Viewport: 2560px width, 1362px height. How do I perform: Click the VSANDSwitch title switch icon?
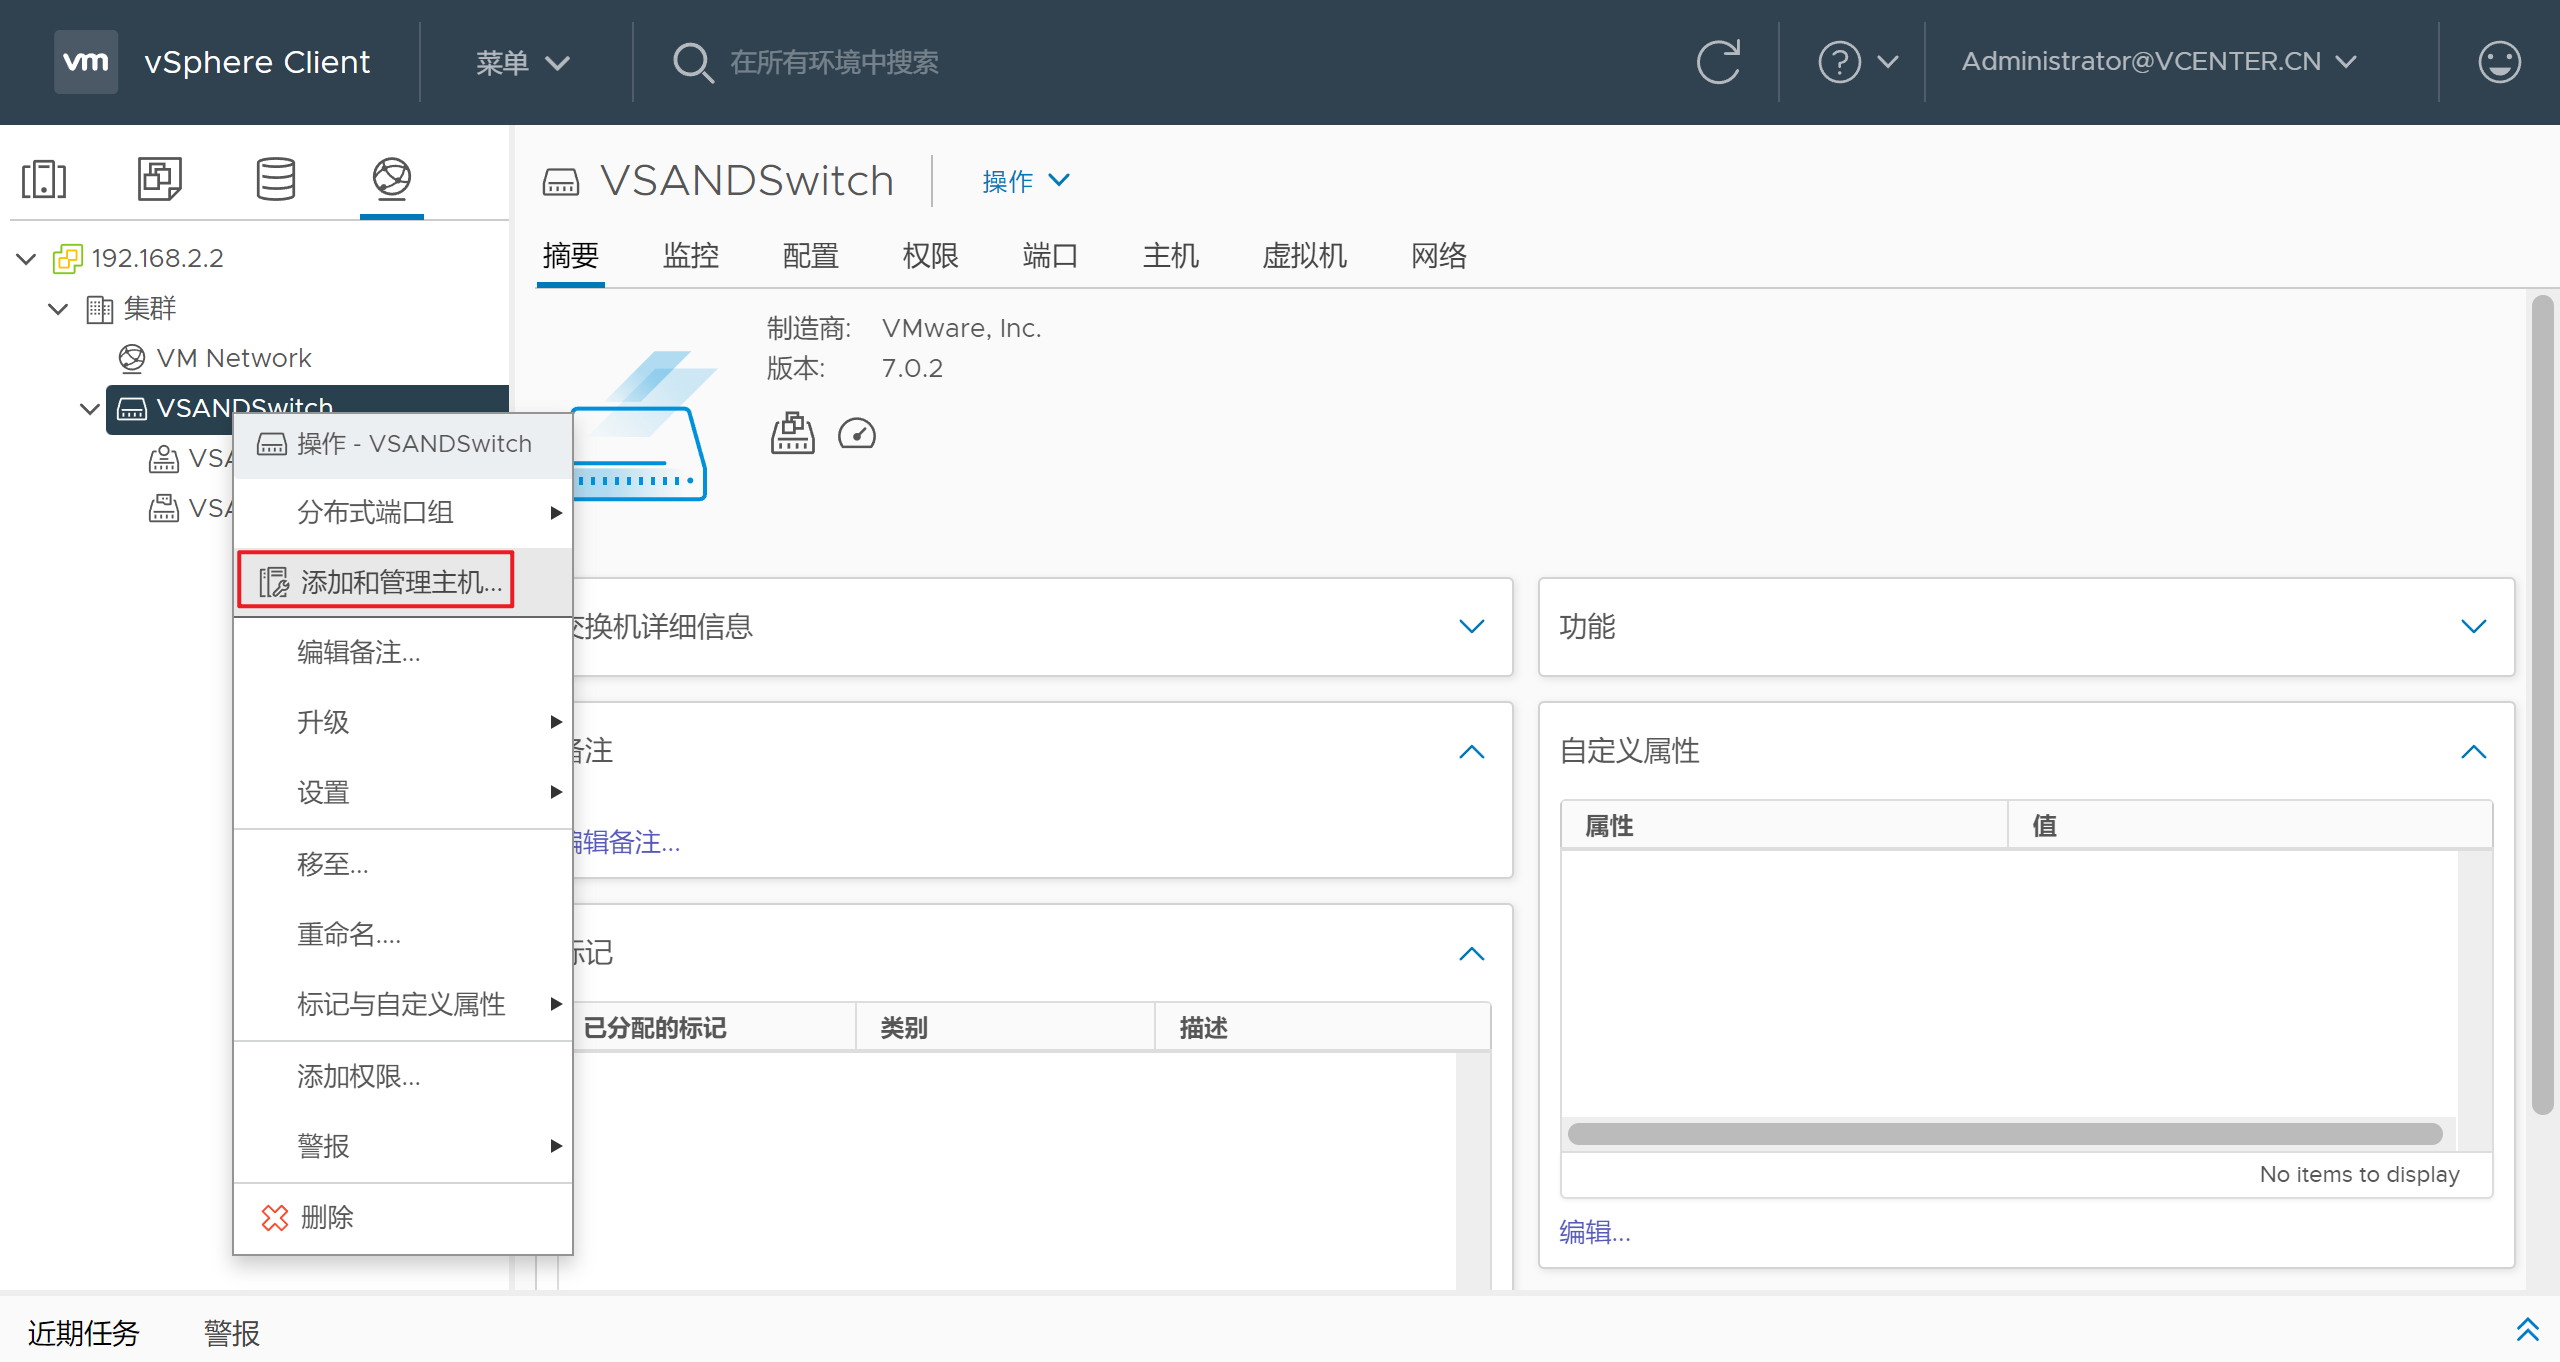click(x=561, y=182)
